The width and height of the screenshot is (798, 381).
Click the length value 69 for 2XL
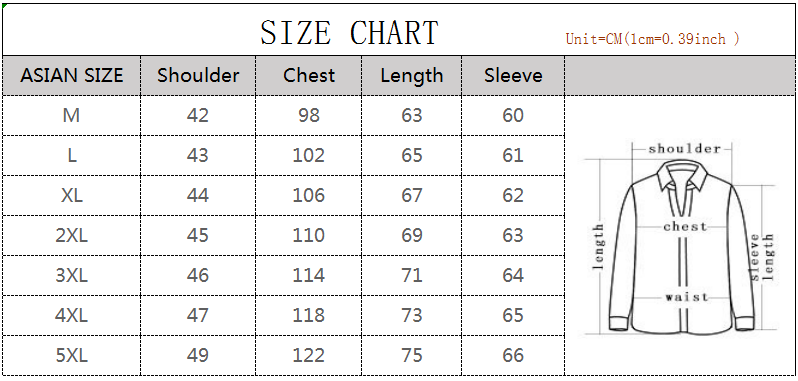412,235
